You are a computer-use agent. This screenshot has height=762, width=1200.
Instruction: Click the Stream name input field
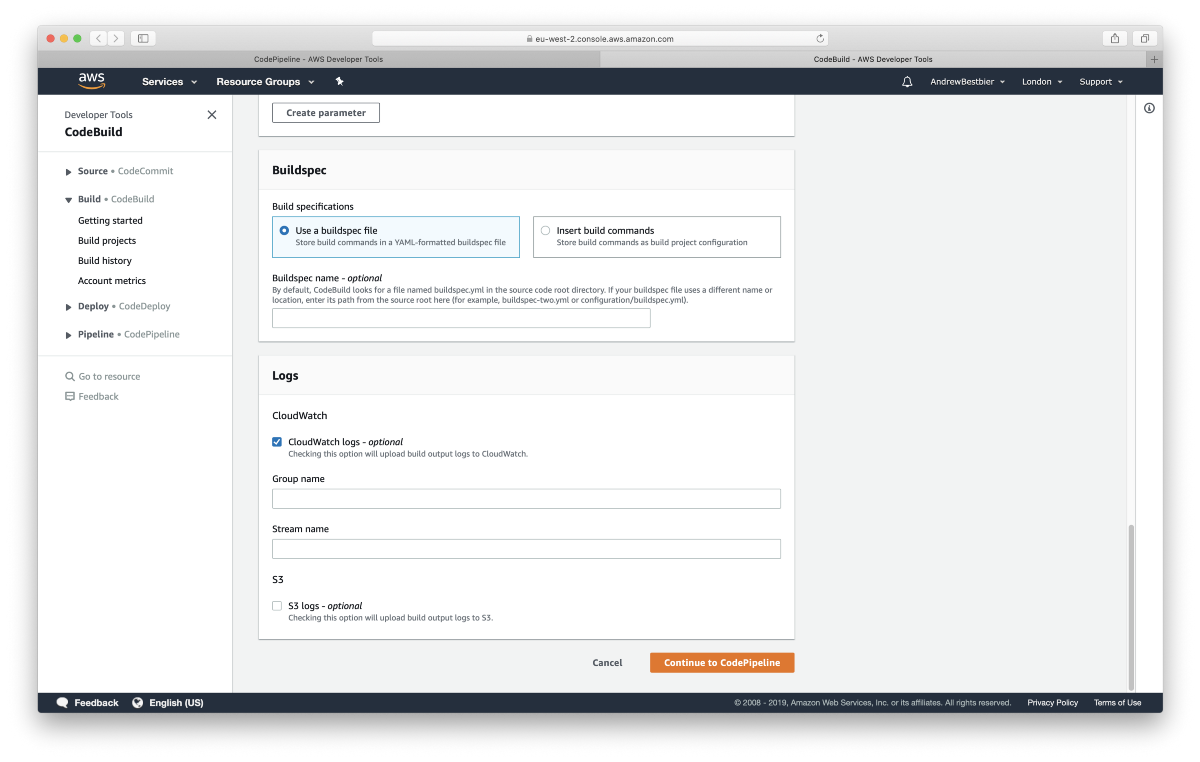tap(526, 549)
